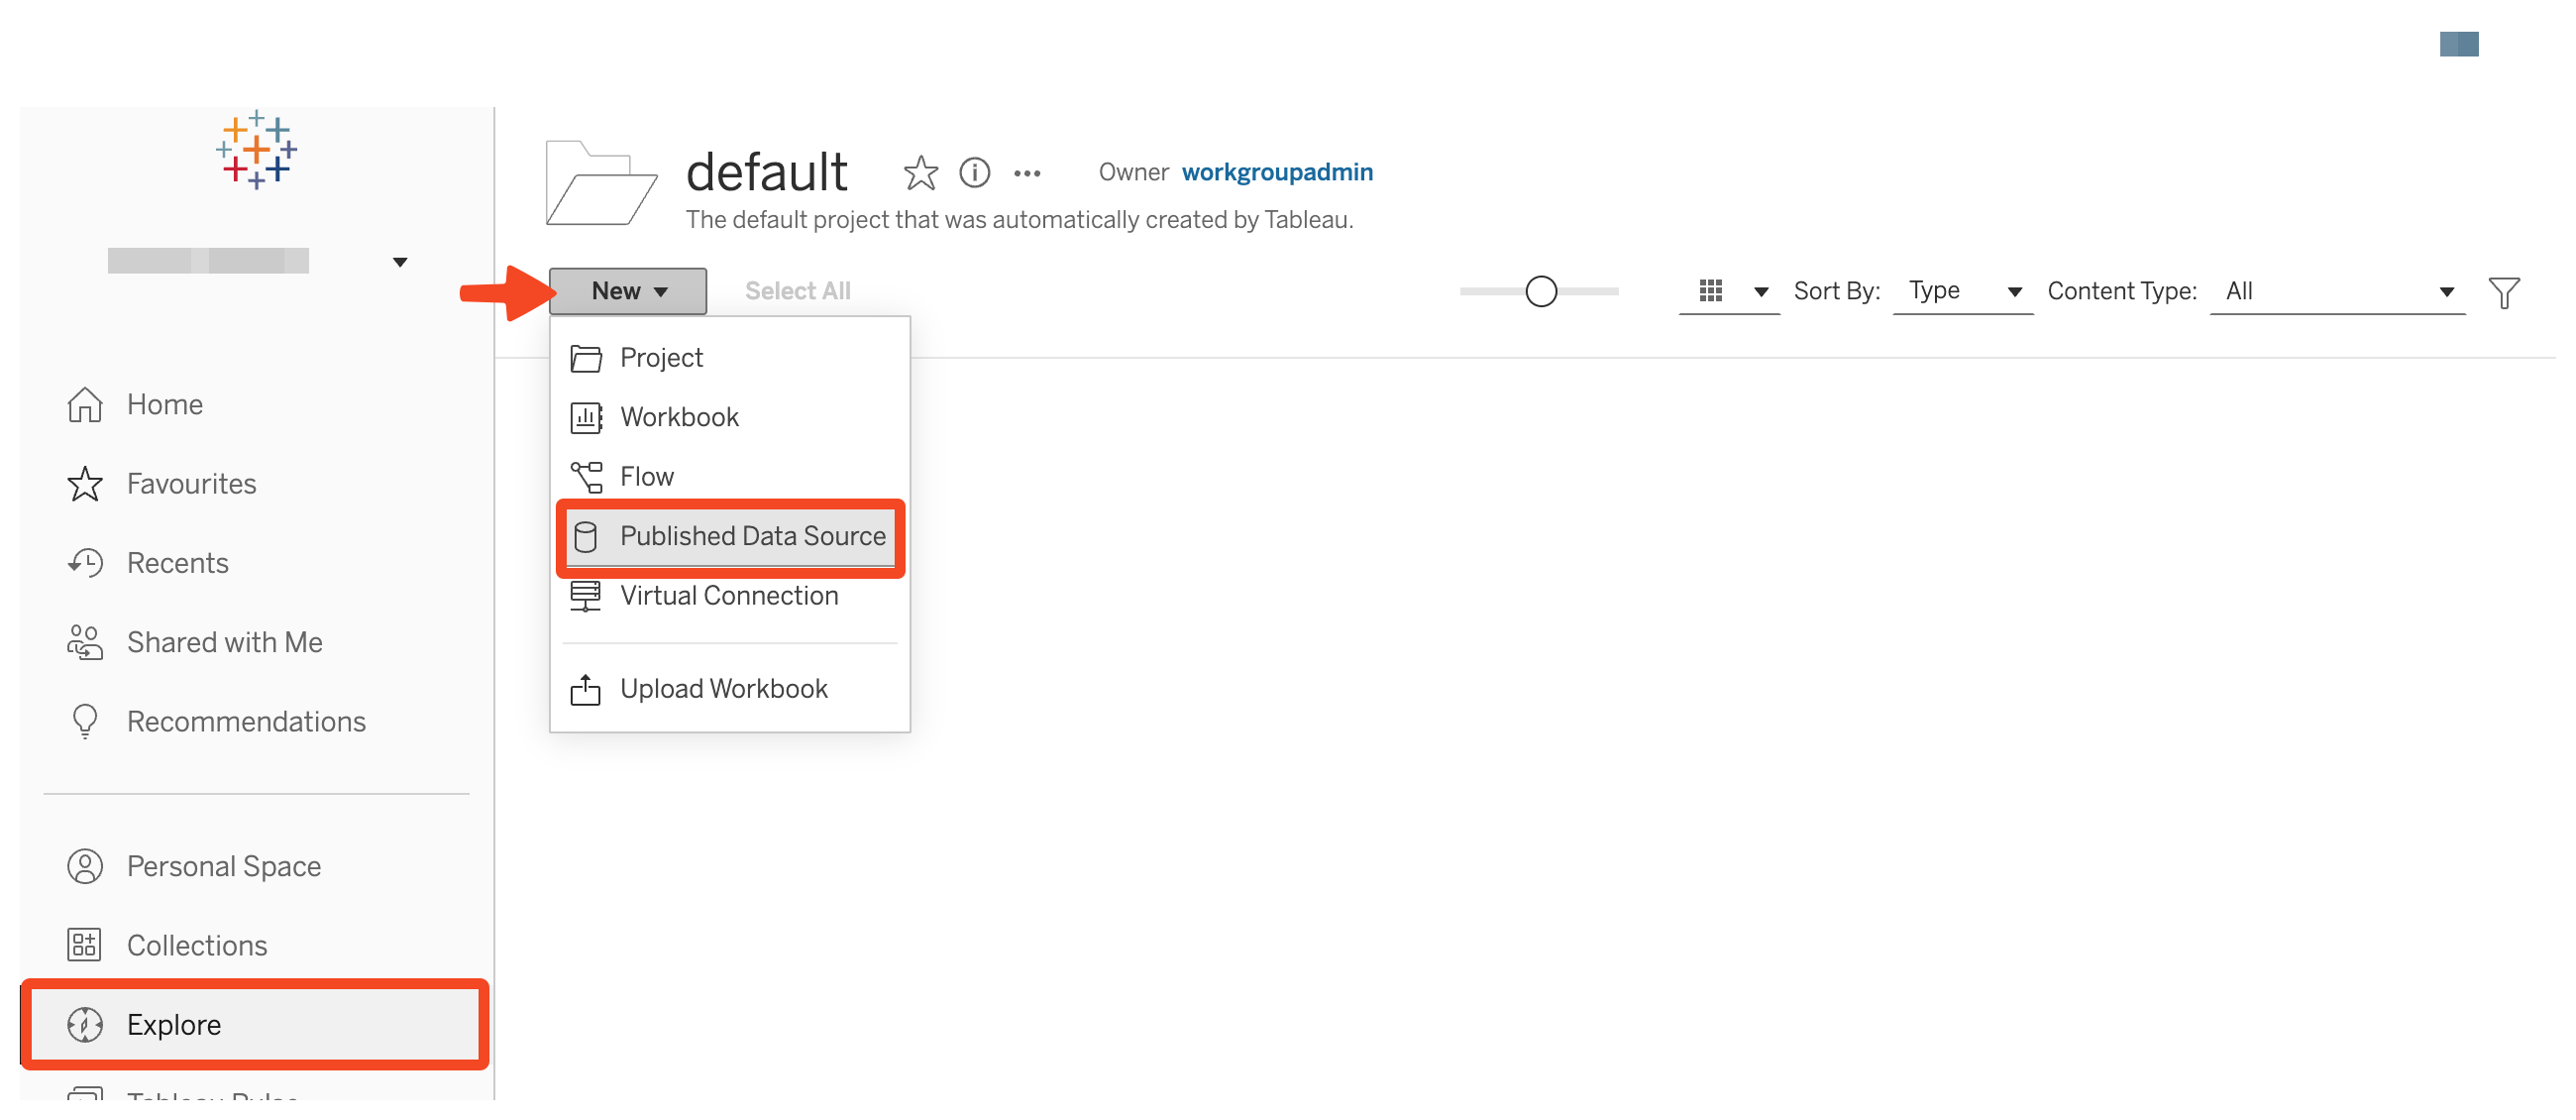Expand the site switcher dropdown arrow
The image size is (2576, 1120).
[400, 262]
